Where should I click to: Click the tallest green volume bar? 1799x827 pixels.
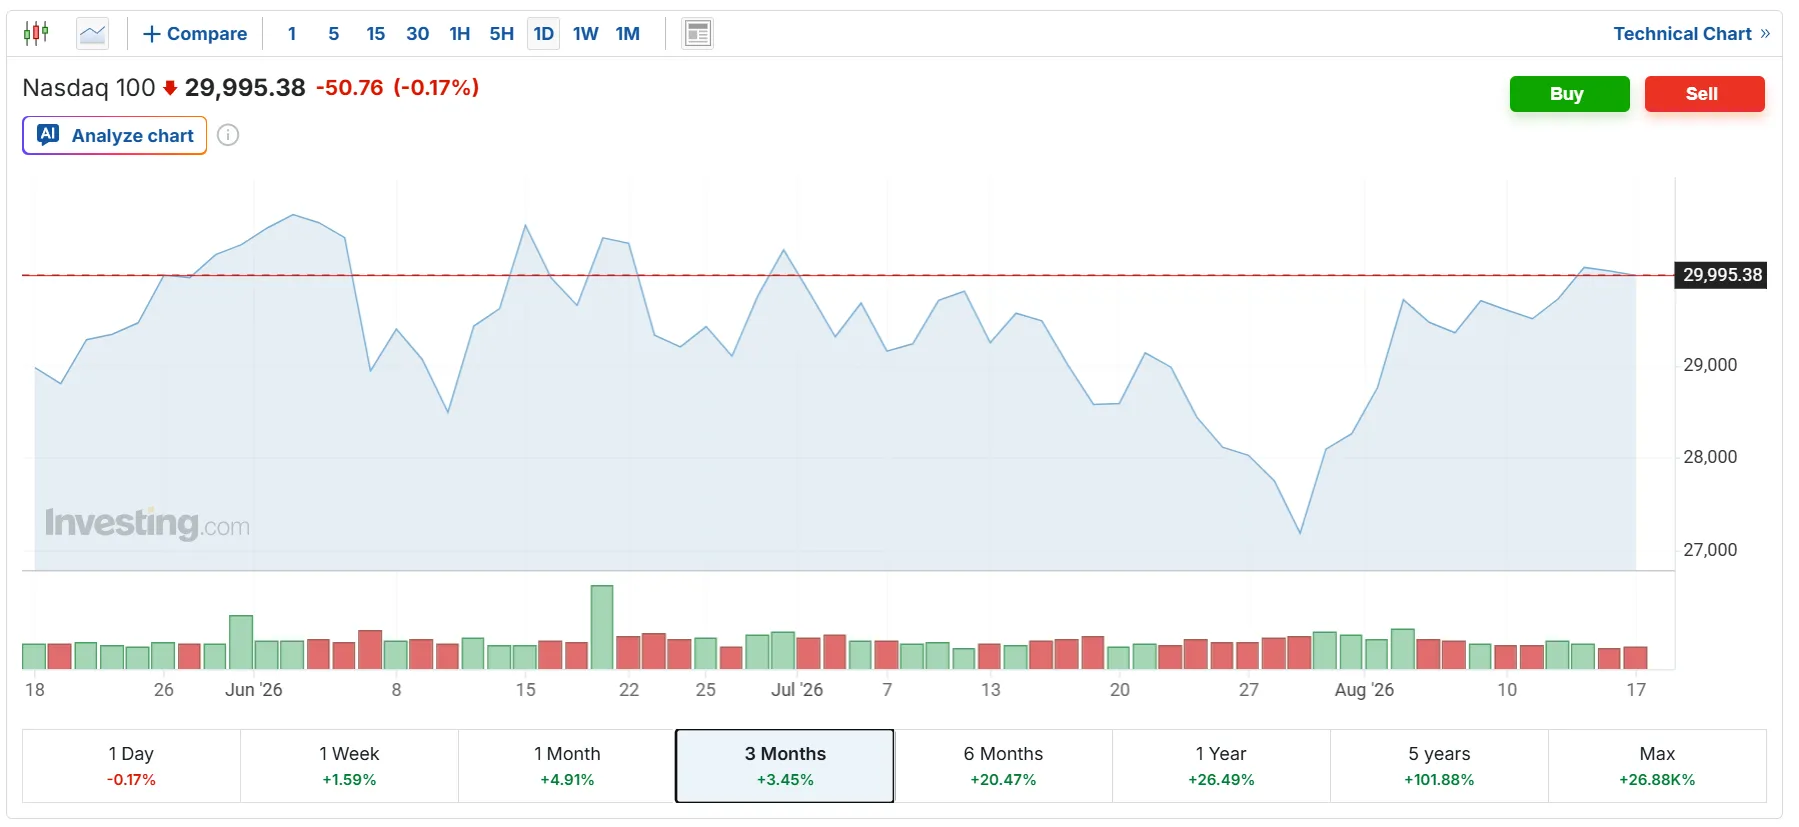click(x=602, y=627)
